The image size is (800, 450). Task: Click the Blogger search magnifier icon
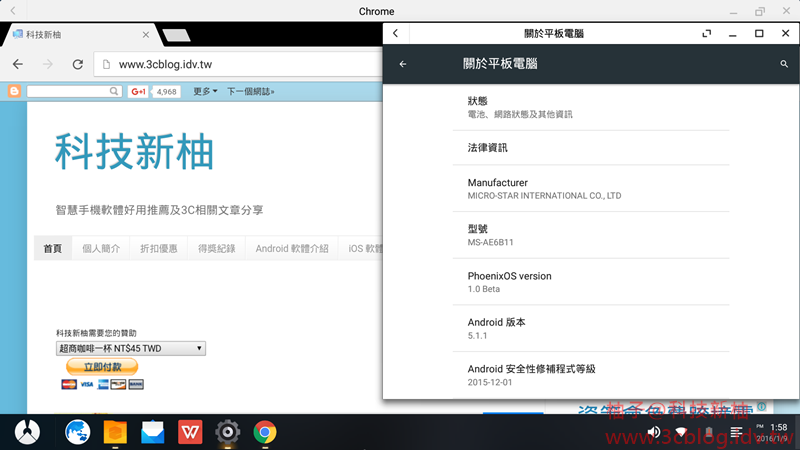tap(114, 91)
